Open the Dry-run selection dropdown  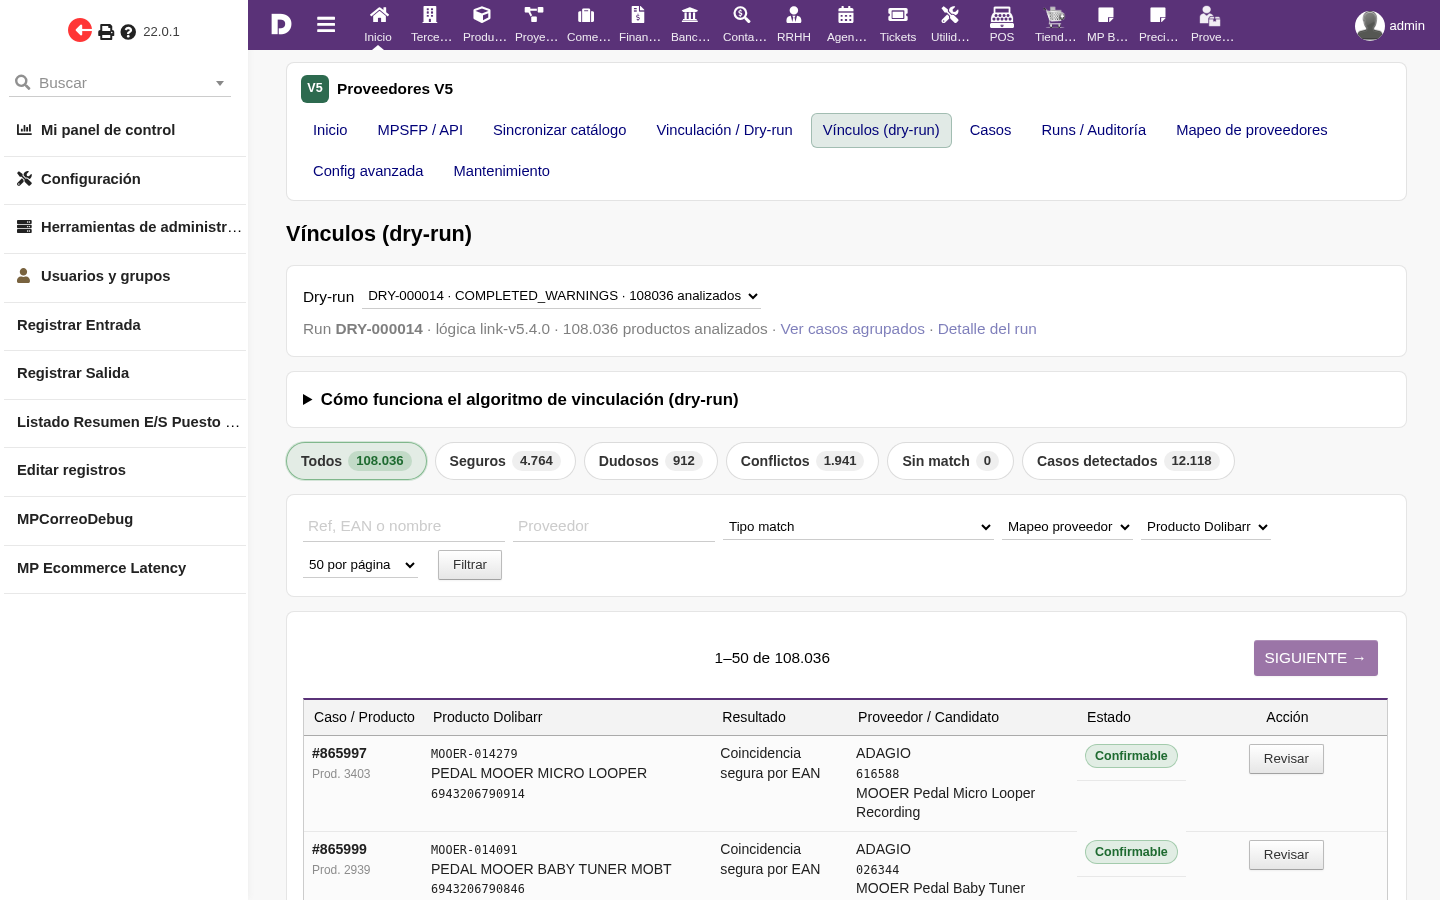(562, 296)
